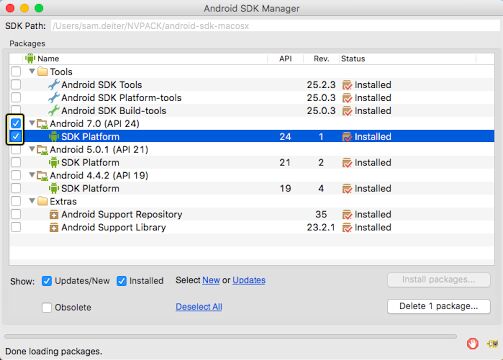Viewport: 503px width, 360px height.
Task: Check the SDK Platform API 21 checkbox
Action: coord(16,162)
